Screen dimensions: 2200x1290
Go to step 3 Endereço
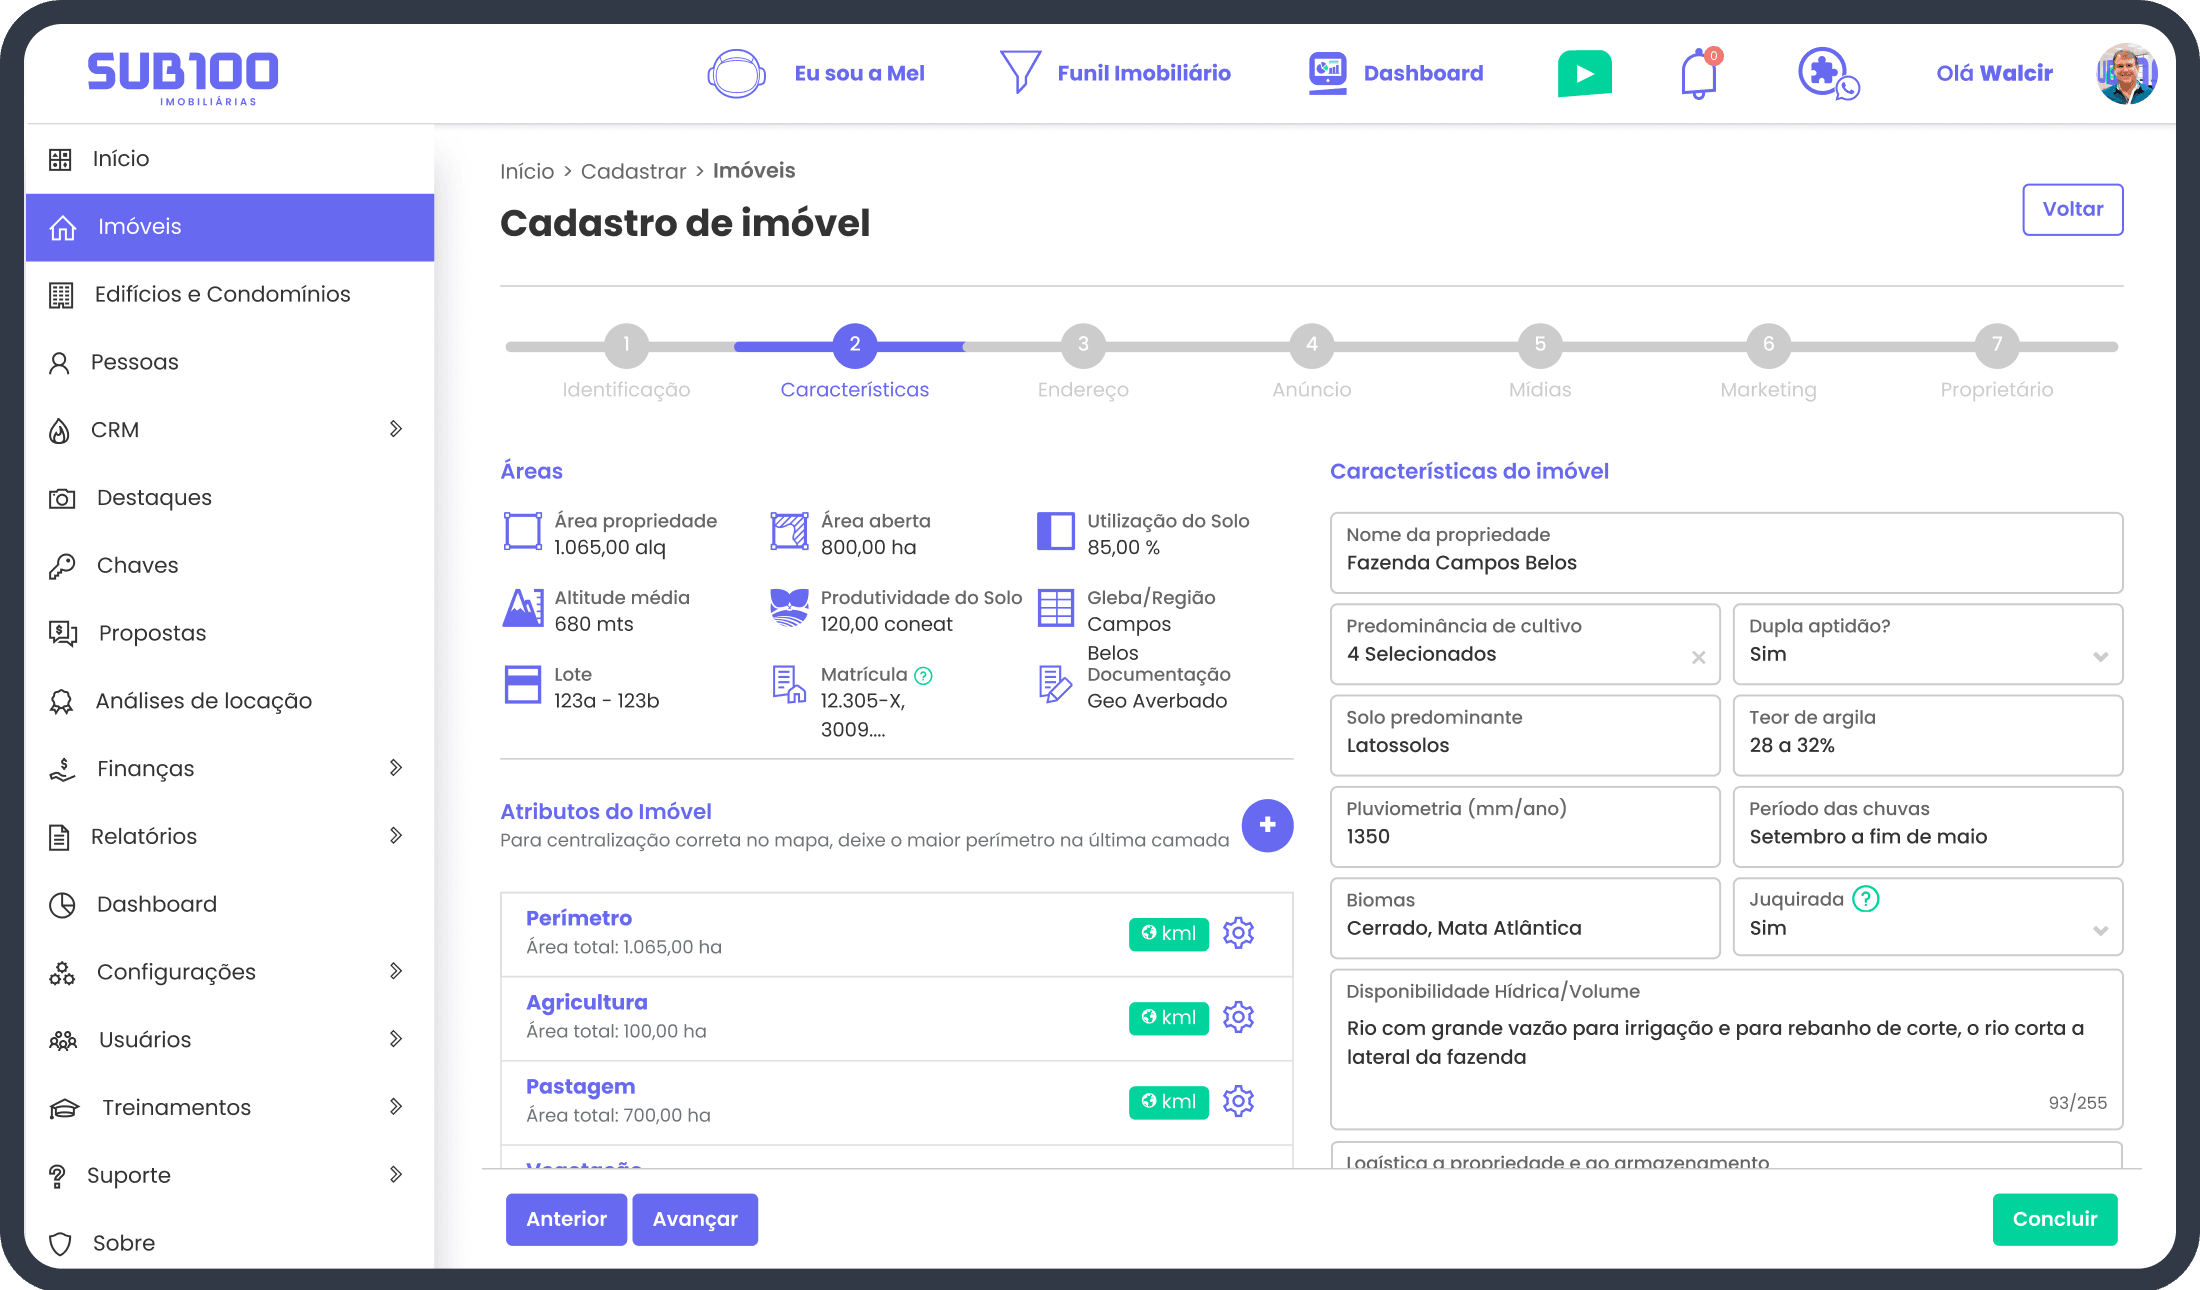click(1083, 346)
